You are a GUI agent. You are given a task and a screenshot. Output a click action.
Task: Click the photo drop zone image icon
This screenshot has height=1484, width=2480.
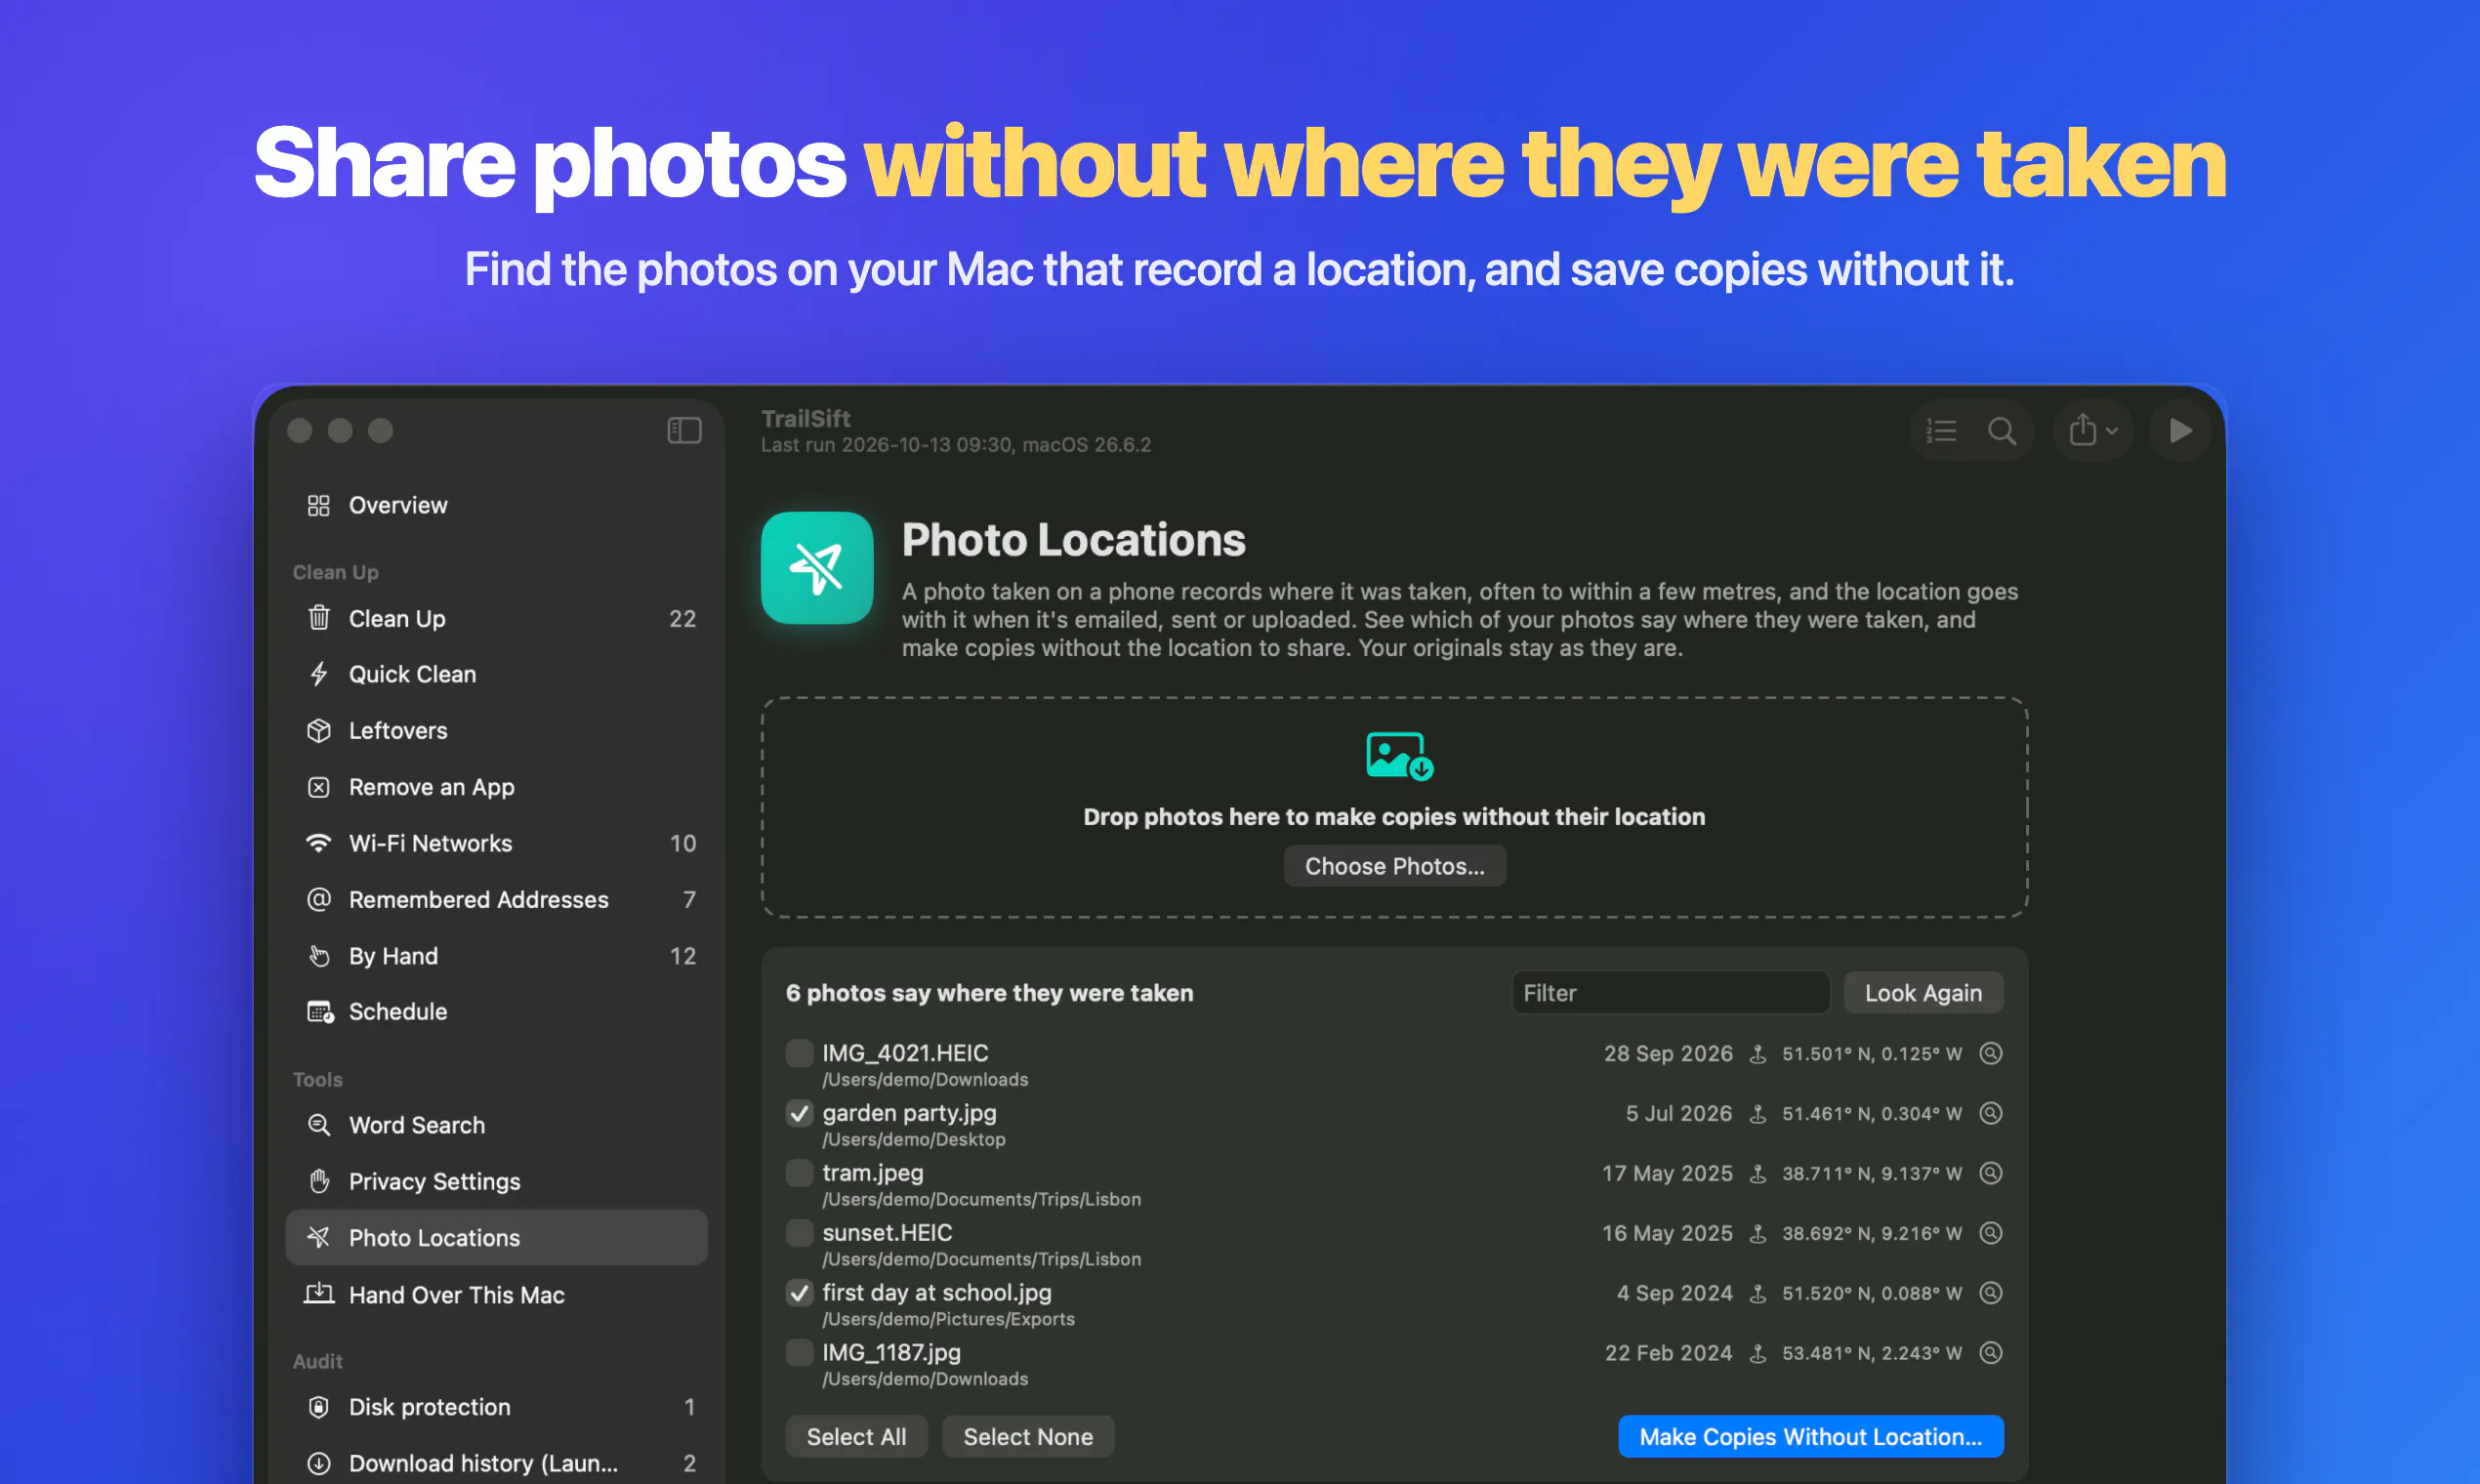click(x=1399, y=756)
